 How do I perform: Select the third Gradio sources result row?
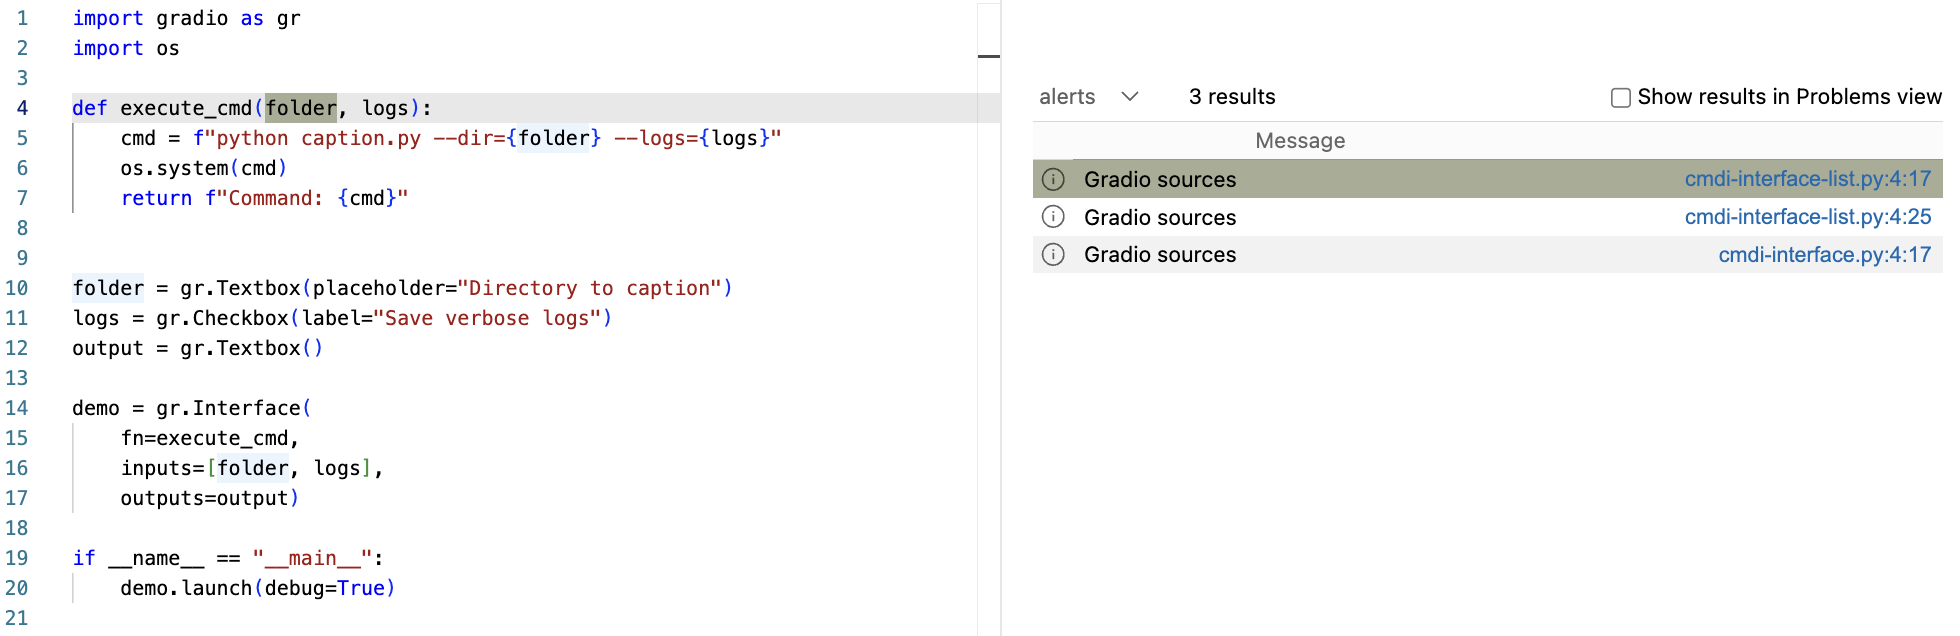1487,254
